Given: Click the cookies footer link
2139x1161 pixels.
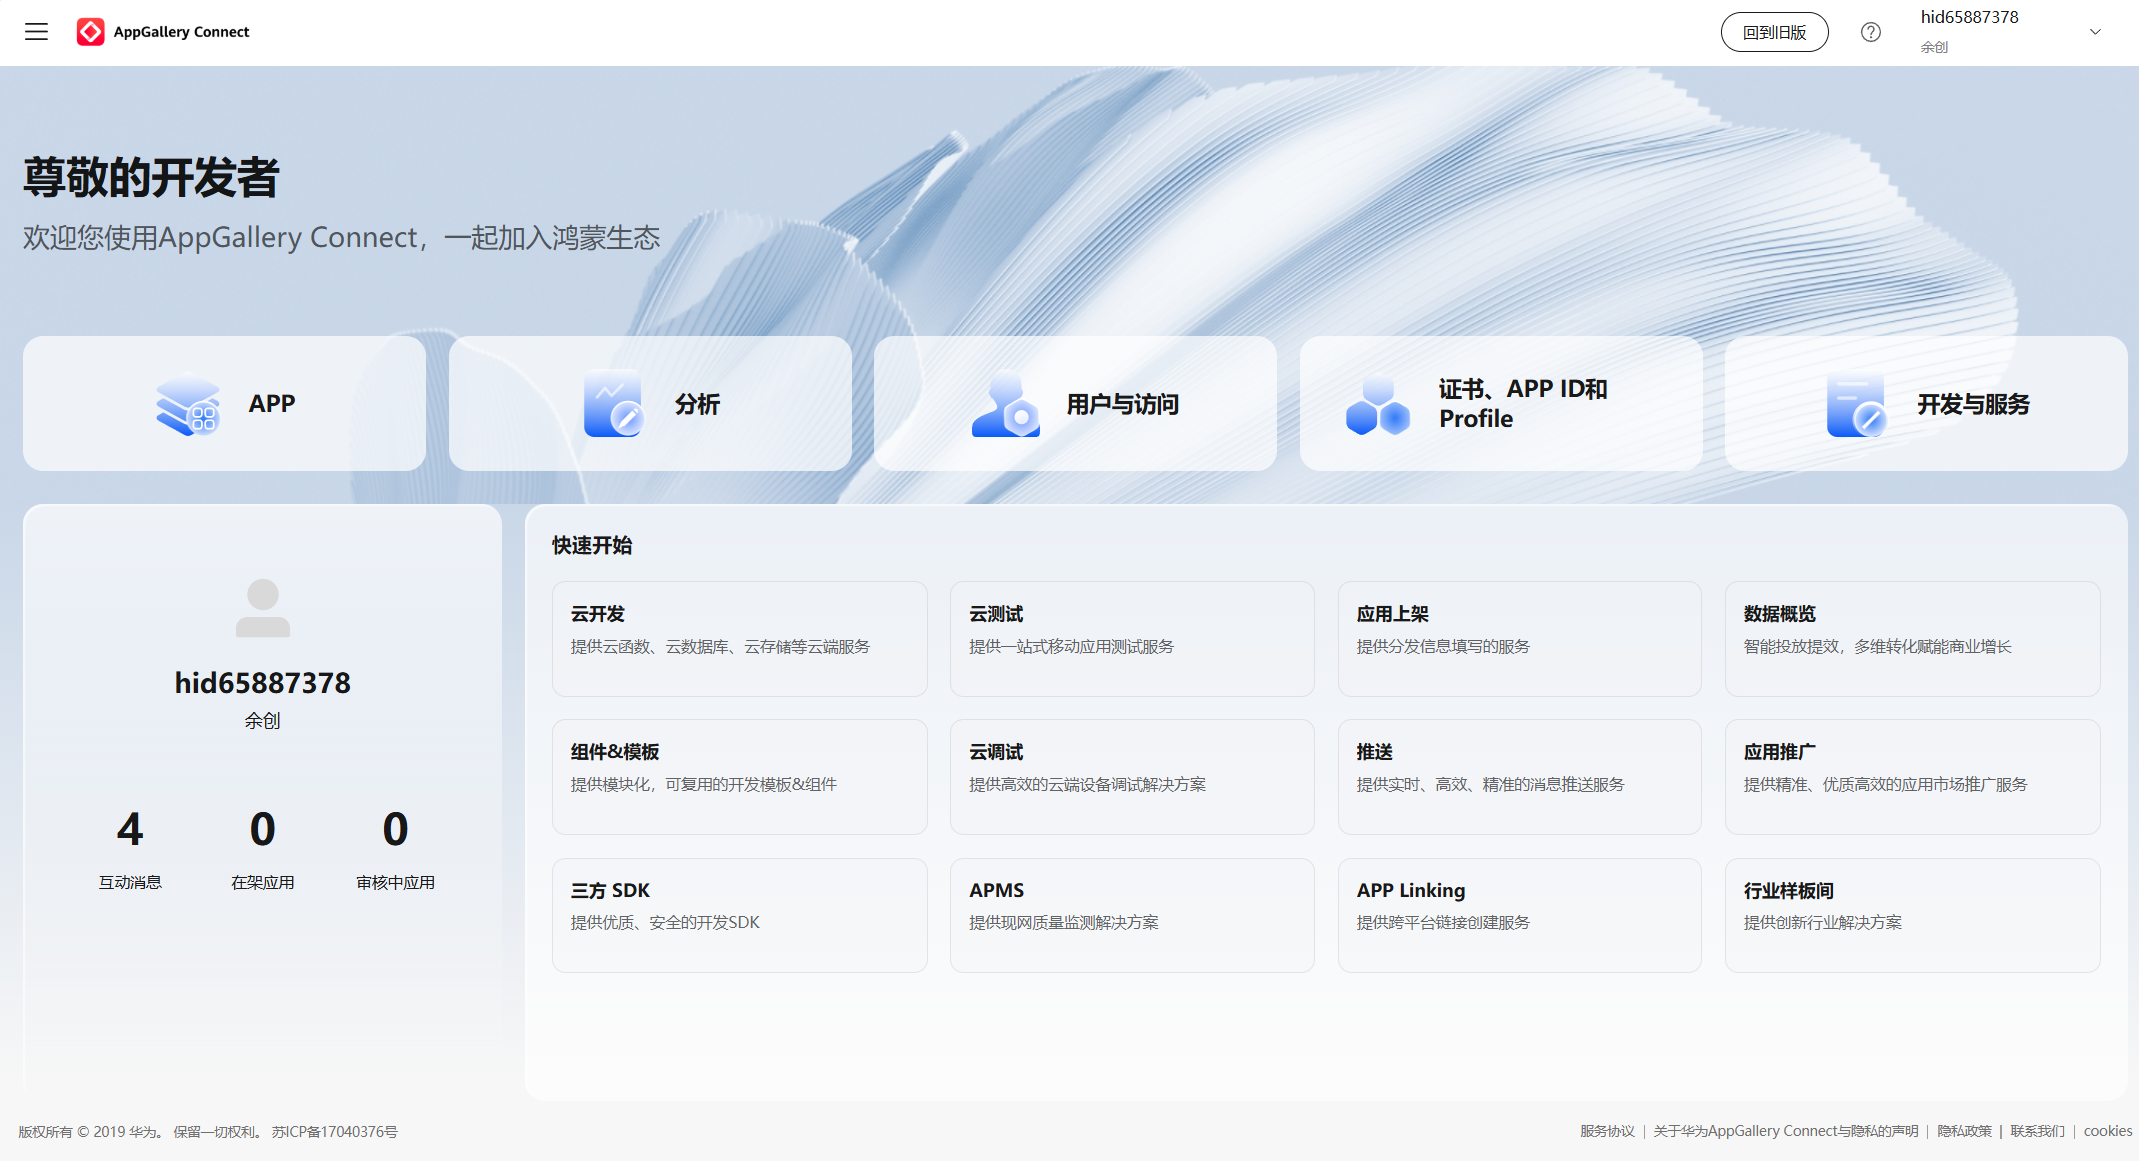Looking at the screenshot, I should click(2107, 1131).
